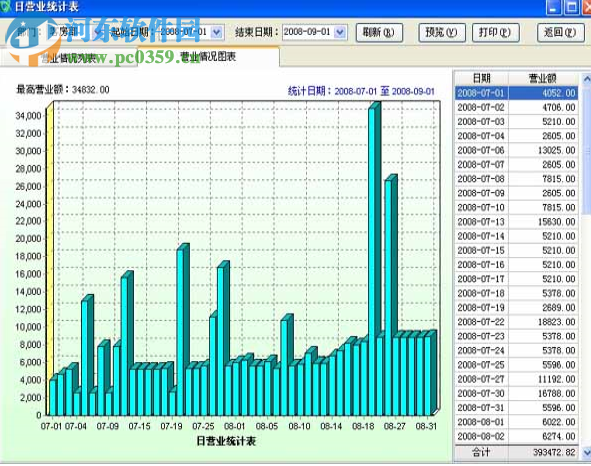Select the 2008-07-02 row
Image resolution: width=591 pixels, height=466 pixels.
click(516, 107)
